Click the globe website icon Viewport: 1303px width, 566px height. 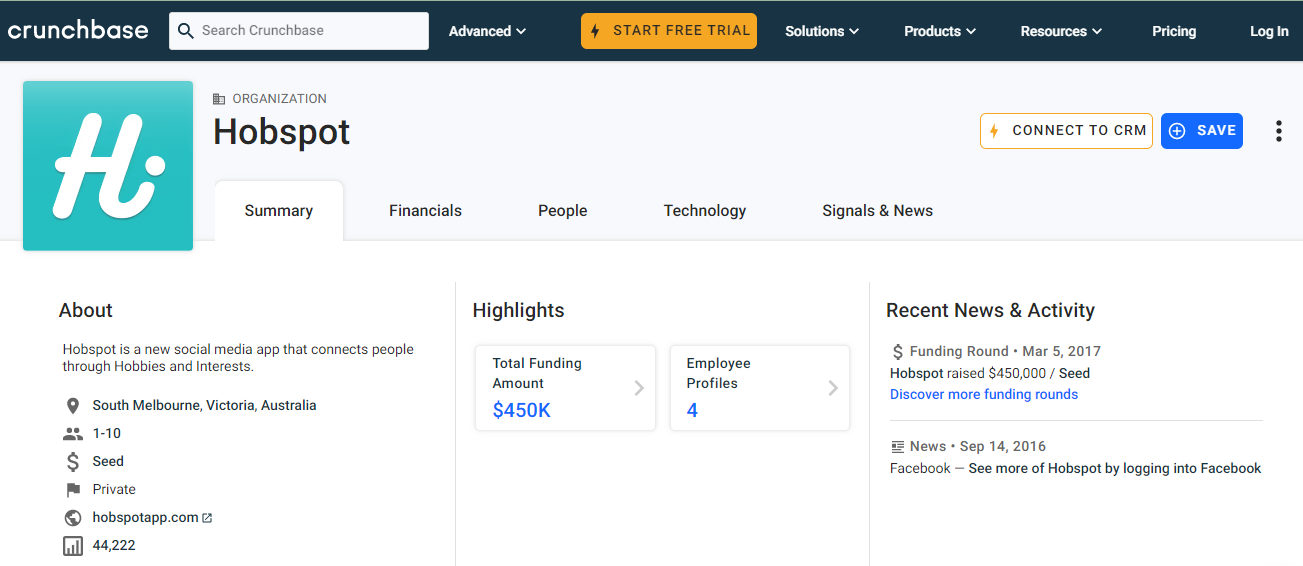pyautogui.click(x=72, y=518)
